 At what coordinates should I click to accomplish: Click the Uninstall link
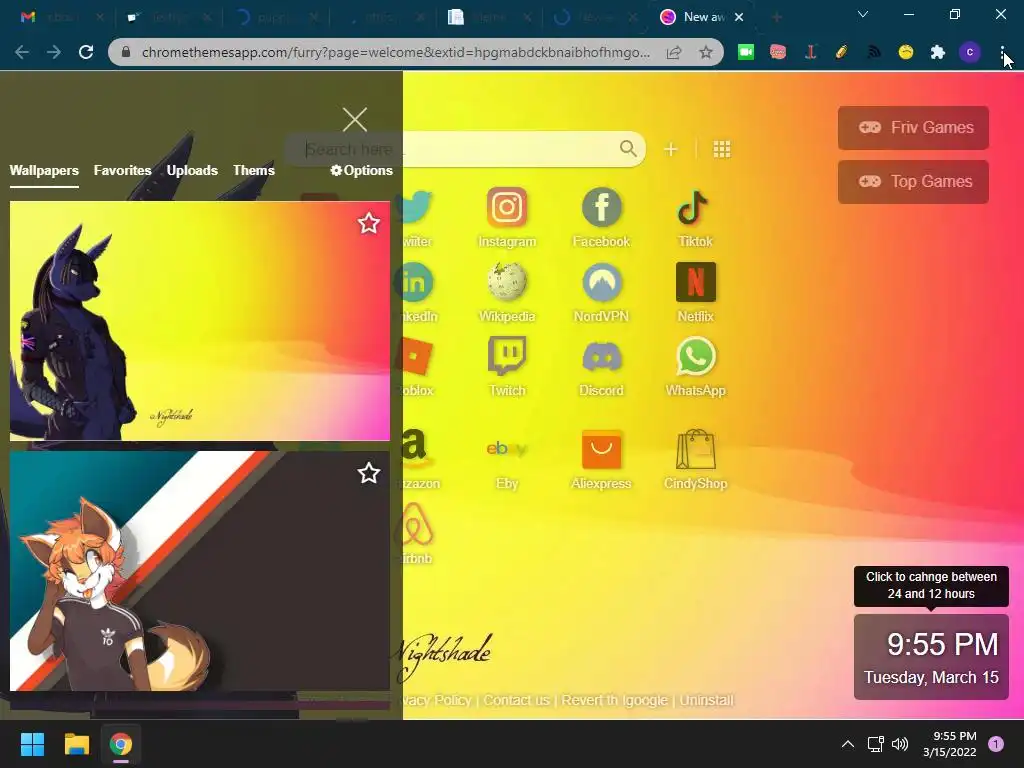pyautogui.click(x=707, y=700)
